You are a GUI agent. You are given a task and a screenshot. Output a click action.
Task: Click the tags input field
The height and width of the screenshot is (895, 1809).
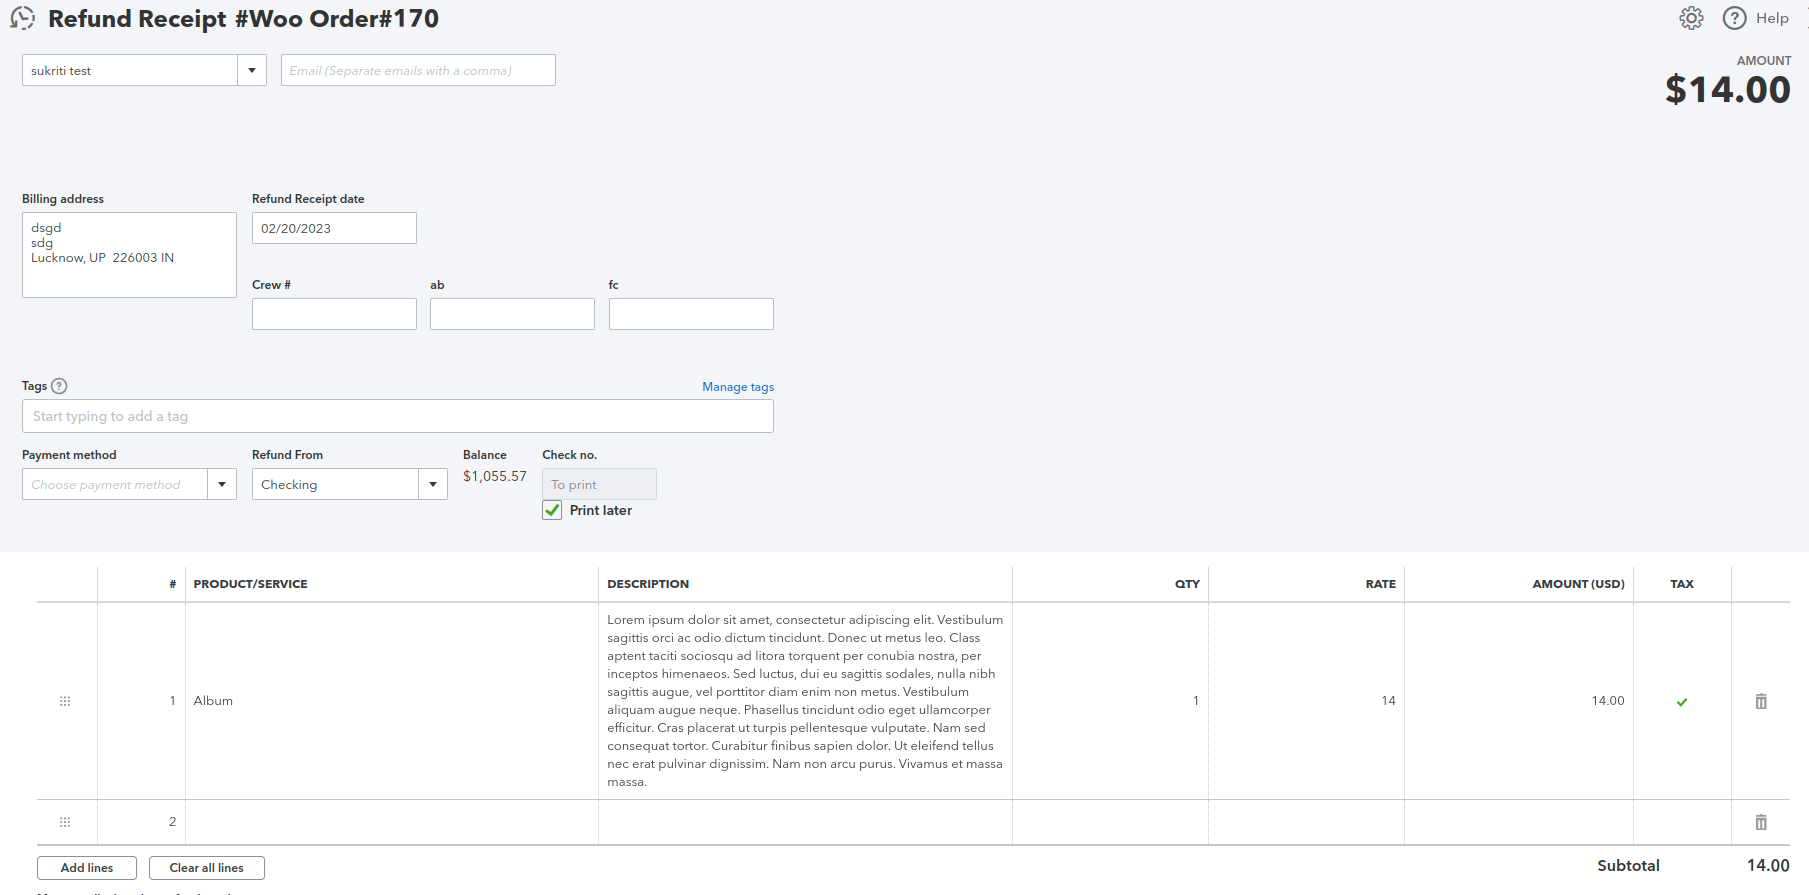tap(398, 416)
